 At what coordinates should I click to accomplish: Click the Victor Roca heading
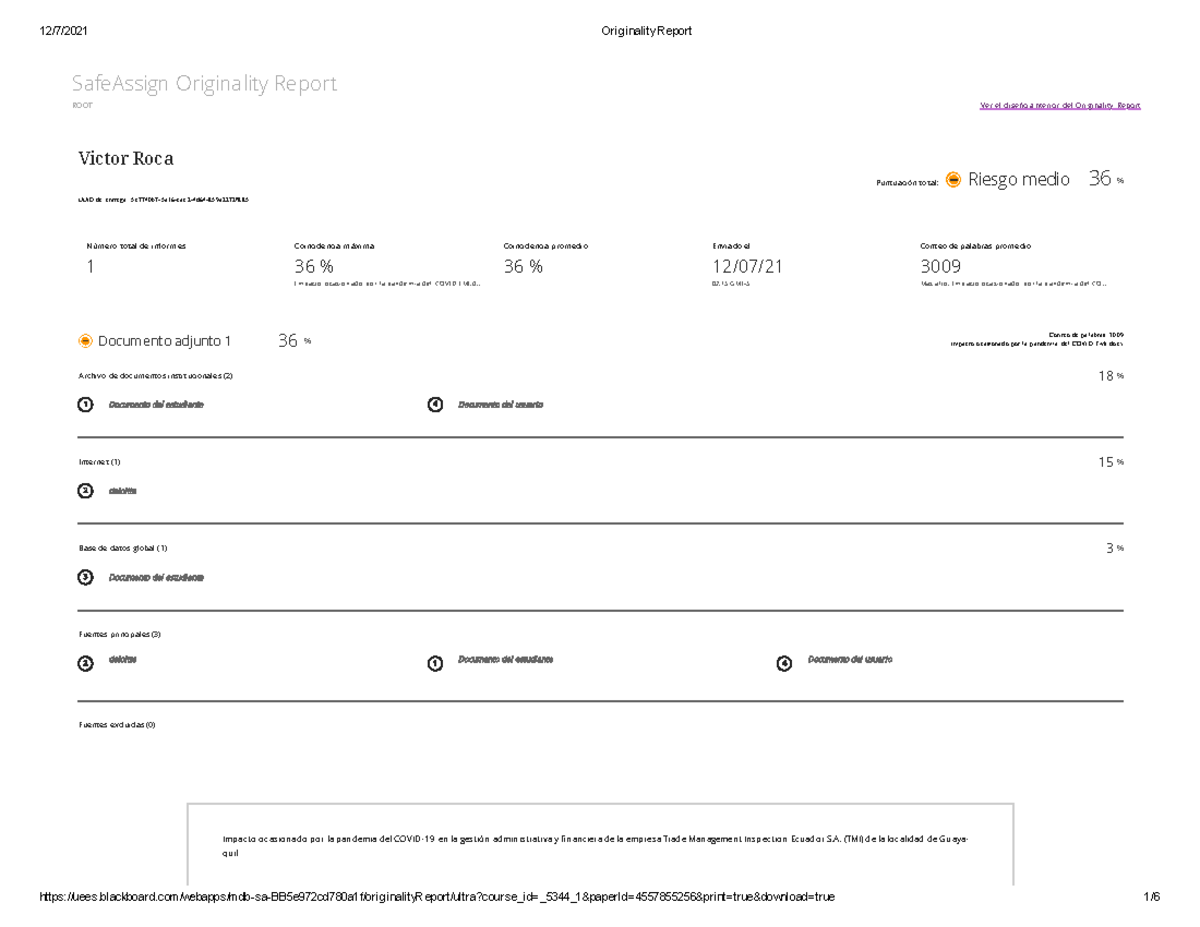coord(126,158)
